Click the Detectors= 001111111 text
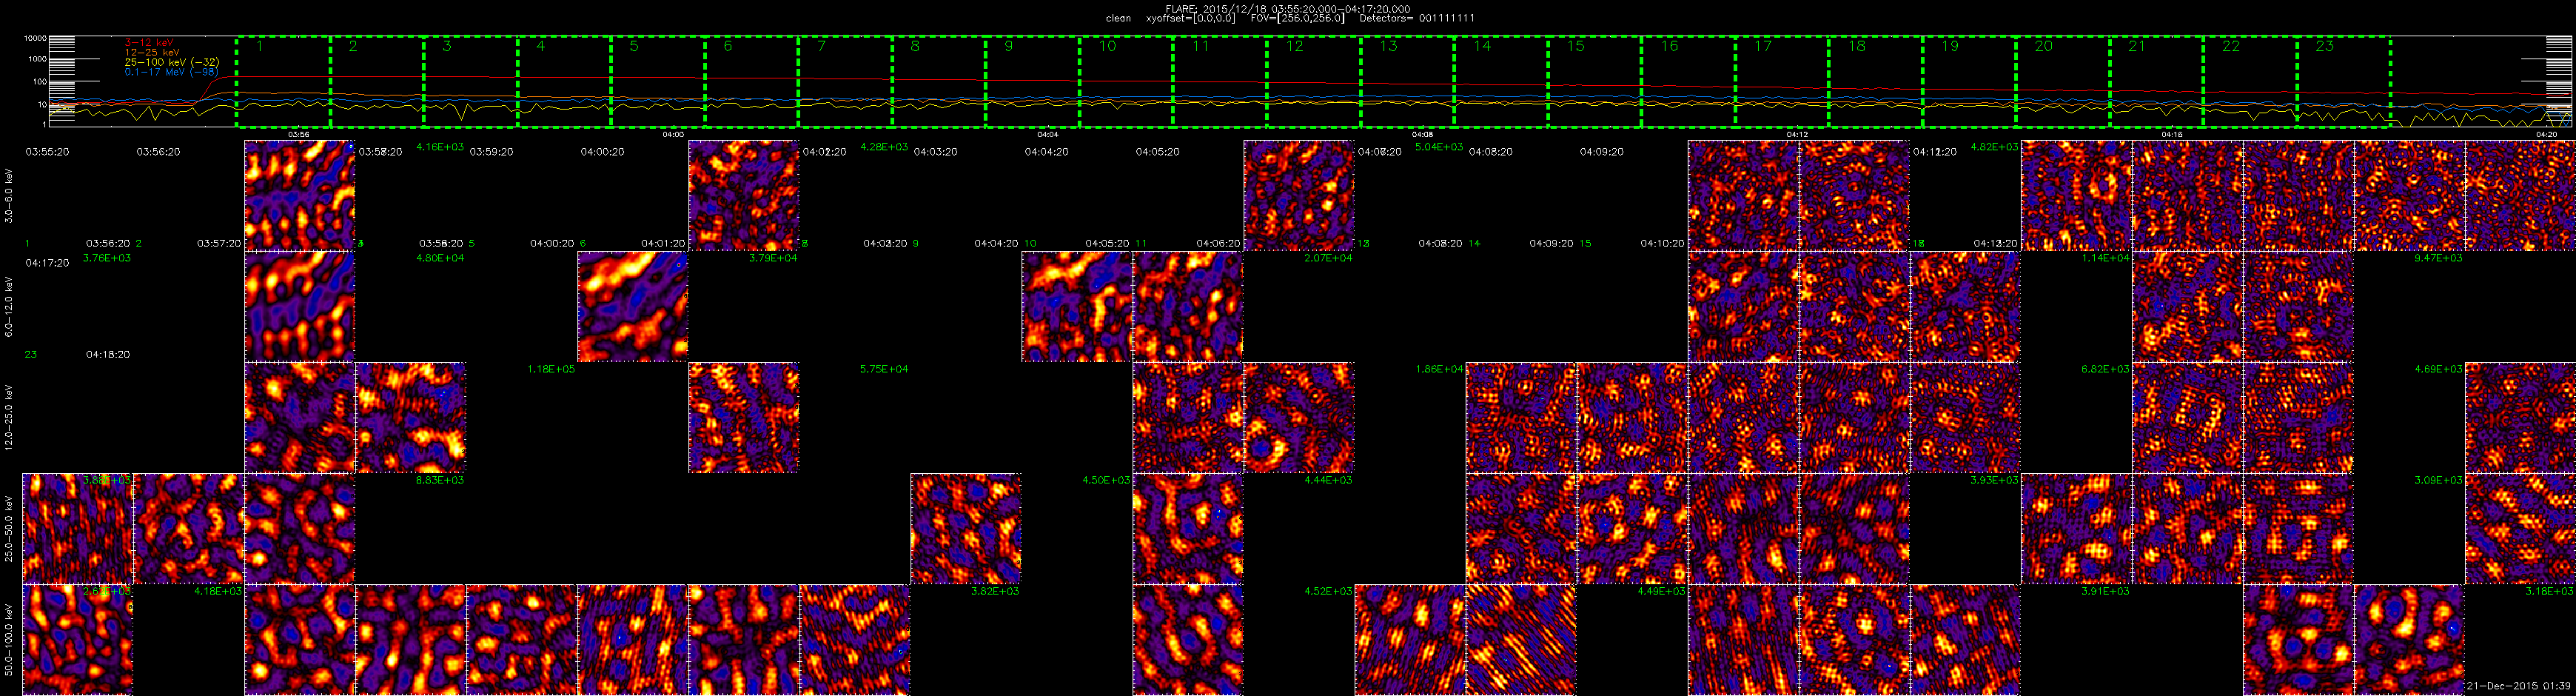Screen dimensions: 2576x696 (x=1417, y=18)
